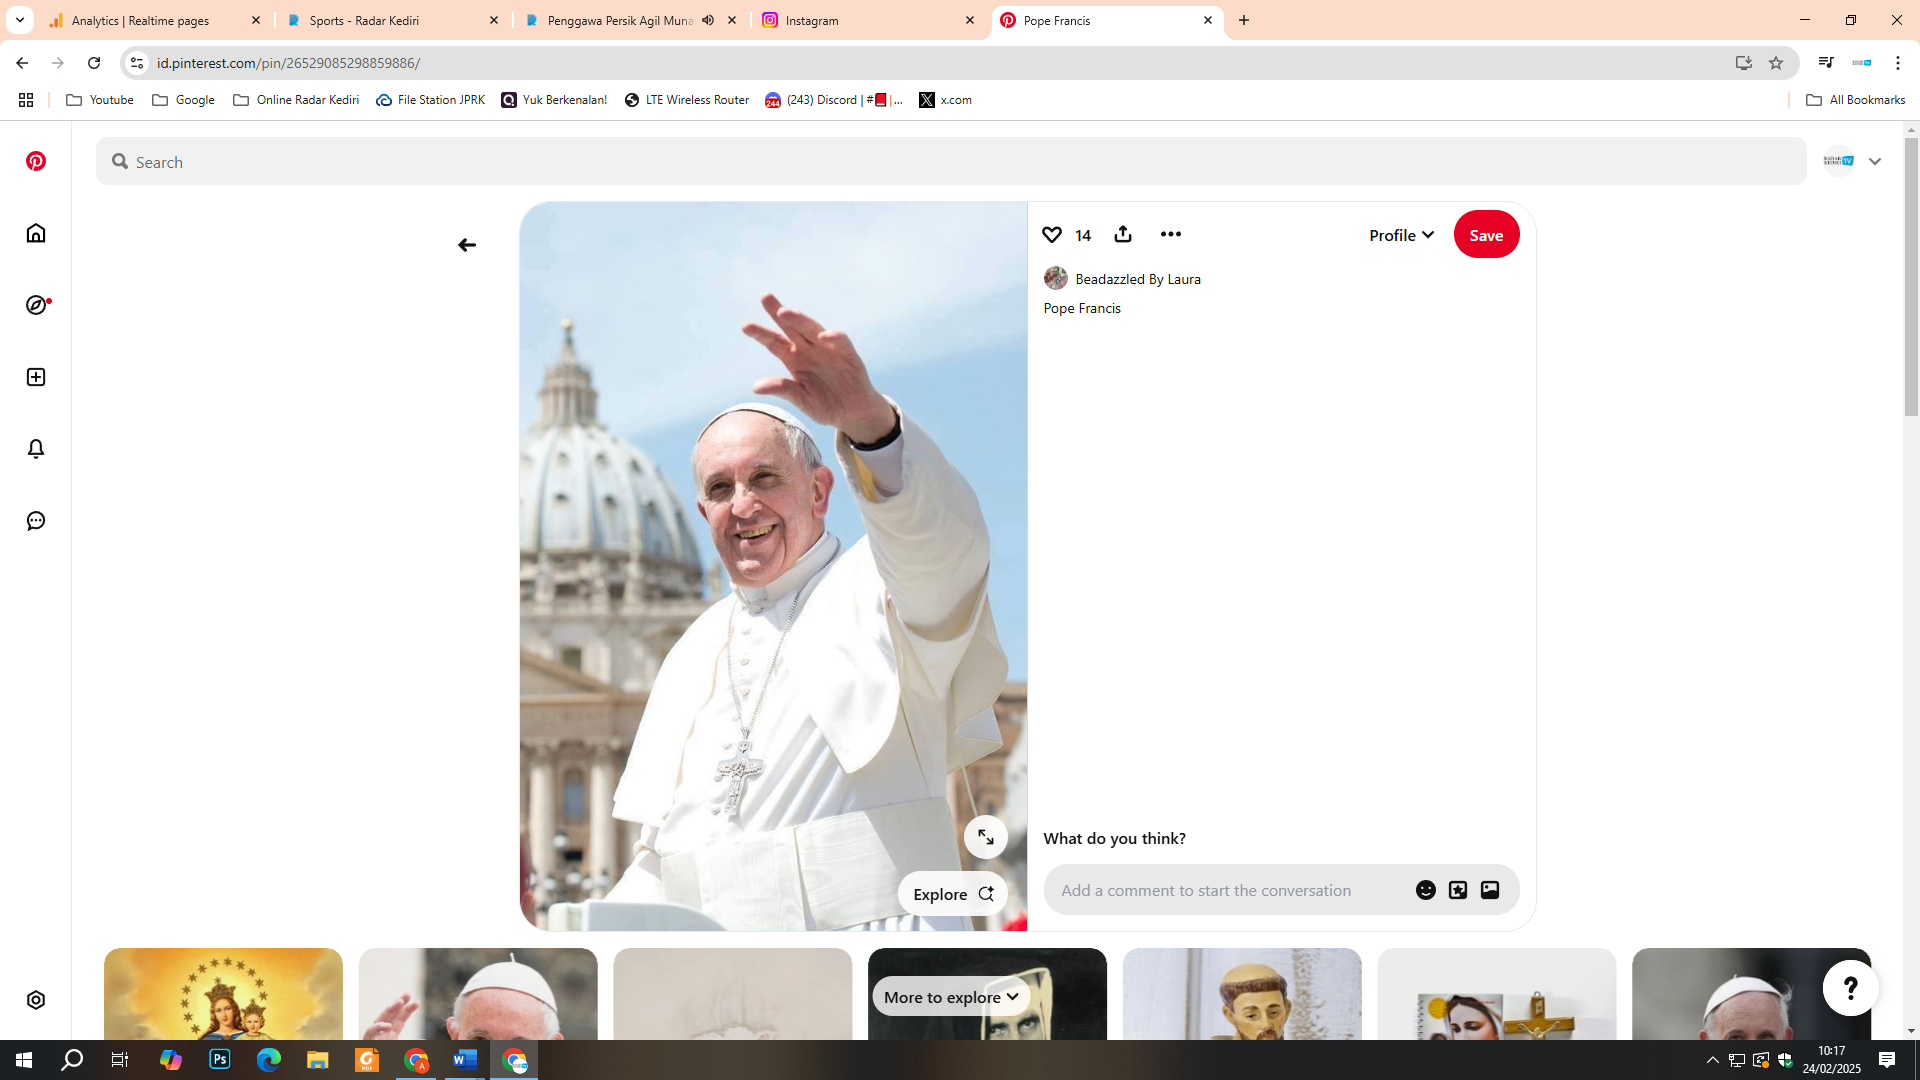This screenshot has height=1080, width=1920.
Task: Click the Create plus icon in sidebar
Action: click(36, 377)
